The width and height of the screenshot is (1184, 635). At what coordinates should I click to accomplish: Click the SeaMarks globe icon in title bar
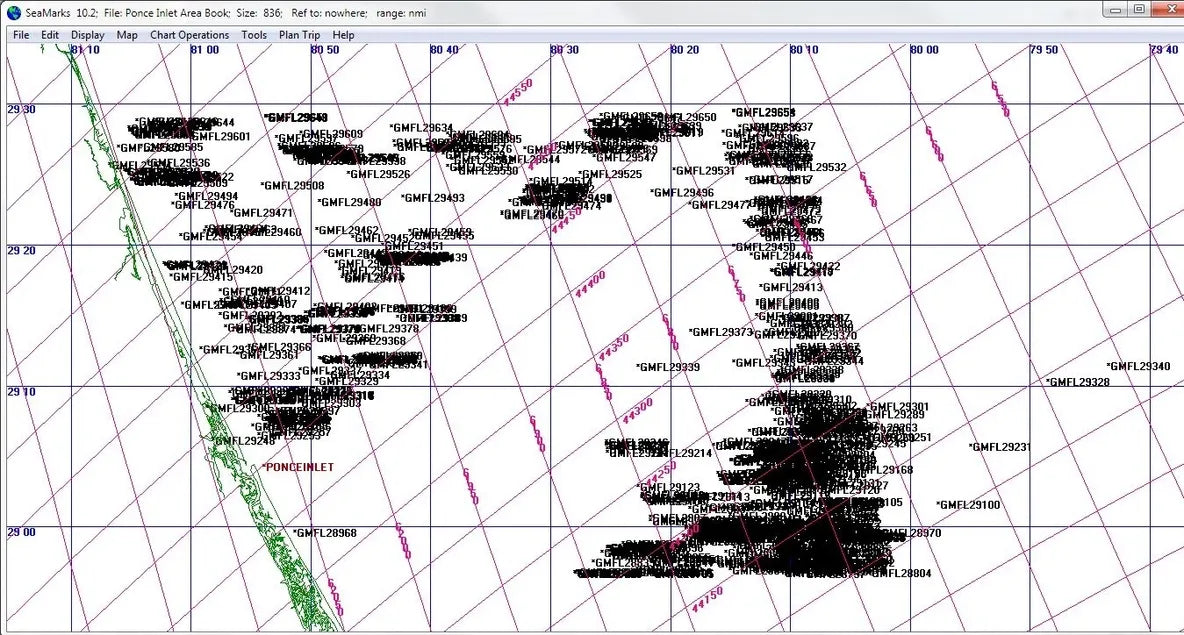pos(14,12)
